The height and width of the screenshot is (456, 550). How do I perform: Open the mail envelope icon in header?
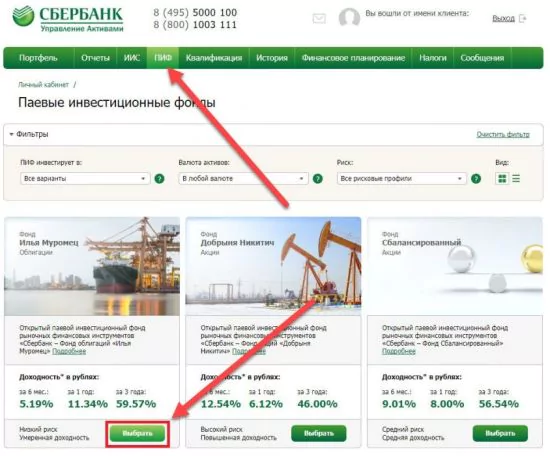pos(319,18)
